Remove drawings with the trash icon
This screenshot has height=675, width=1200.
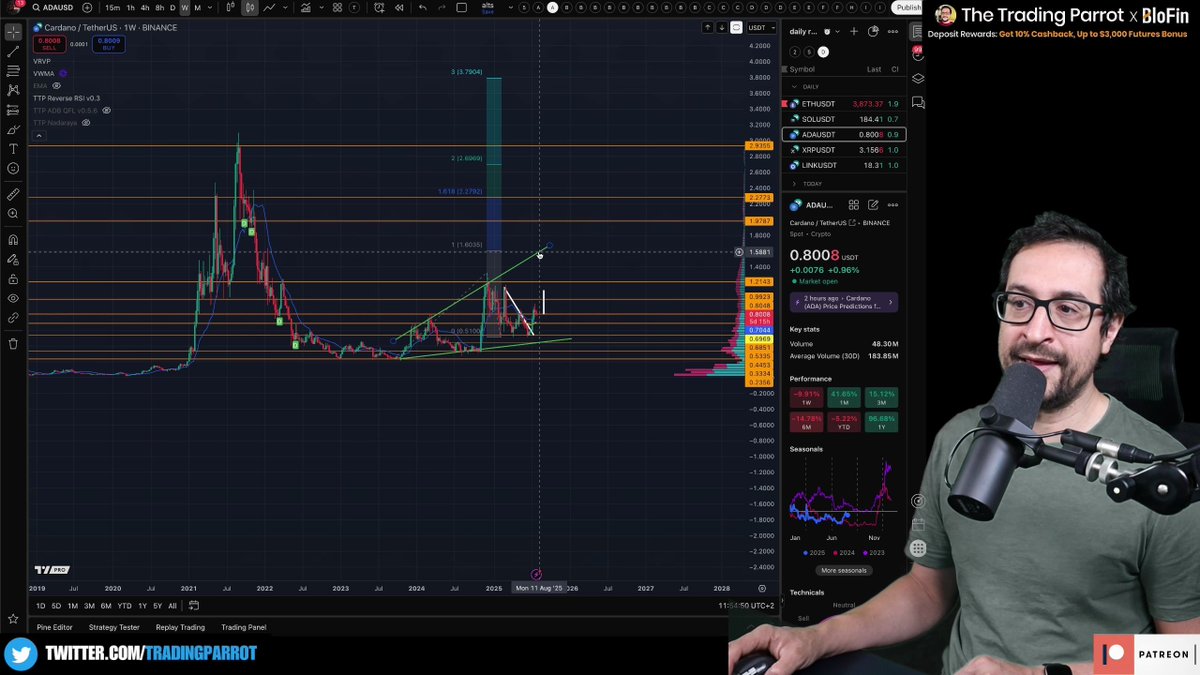click(13, 343)
